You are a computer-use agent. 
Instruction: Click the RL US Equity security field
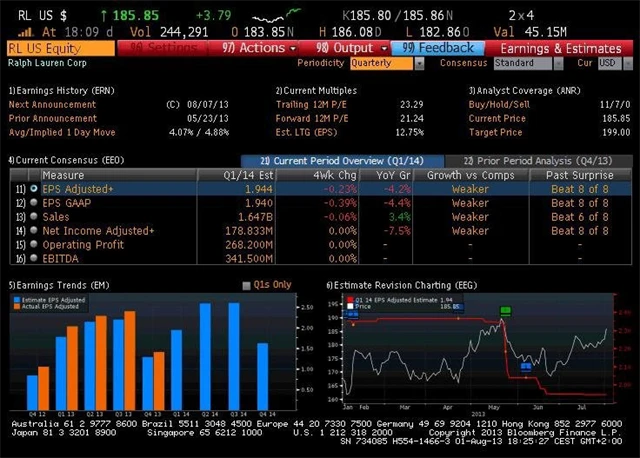click(60, 47)
